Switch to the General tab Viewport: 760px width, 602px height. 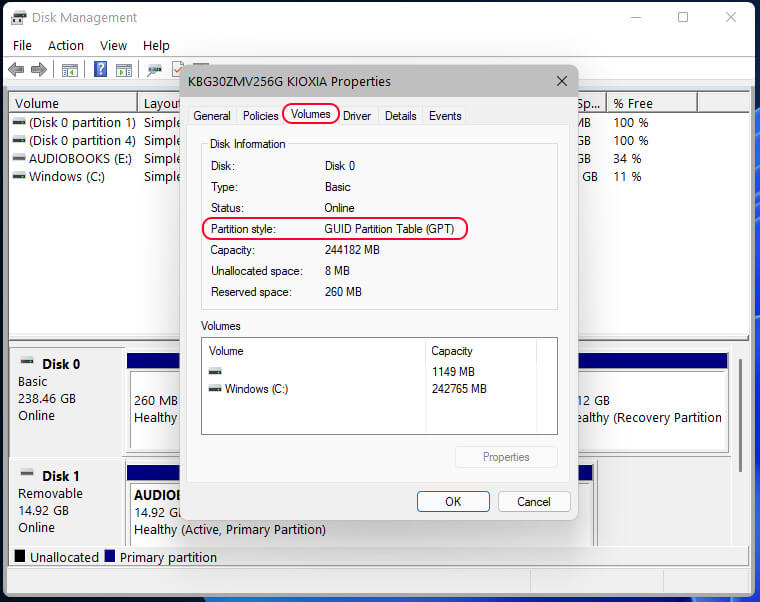point(212,116)
